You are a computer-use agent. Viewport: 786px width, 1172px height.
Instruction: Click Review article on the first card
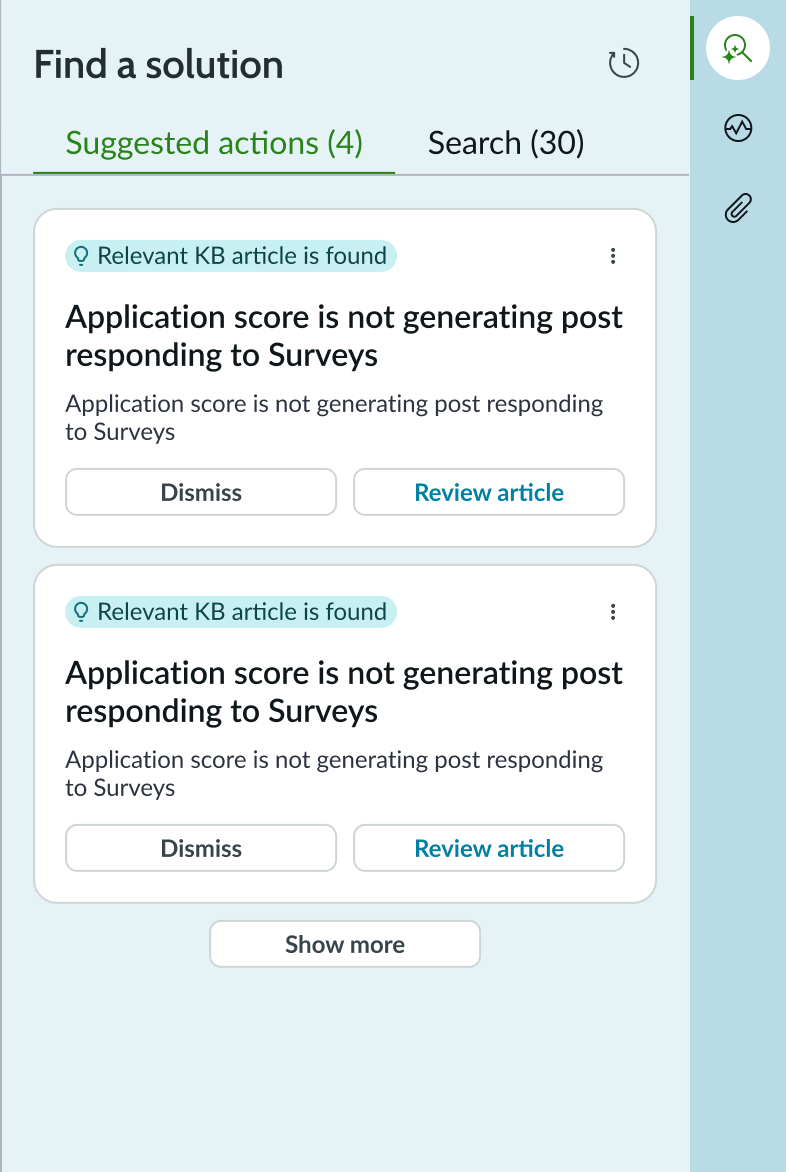[x=488, y=492]
